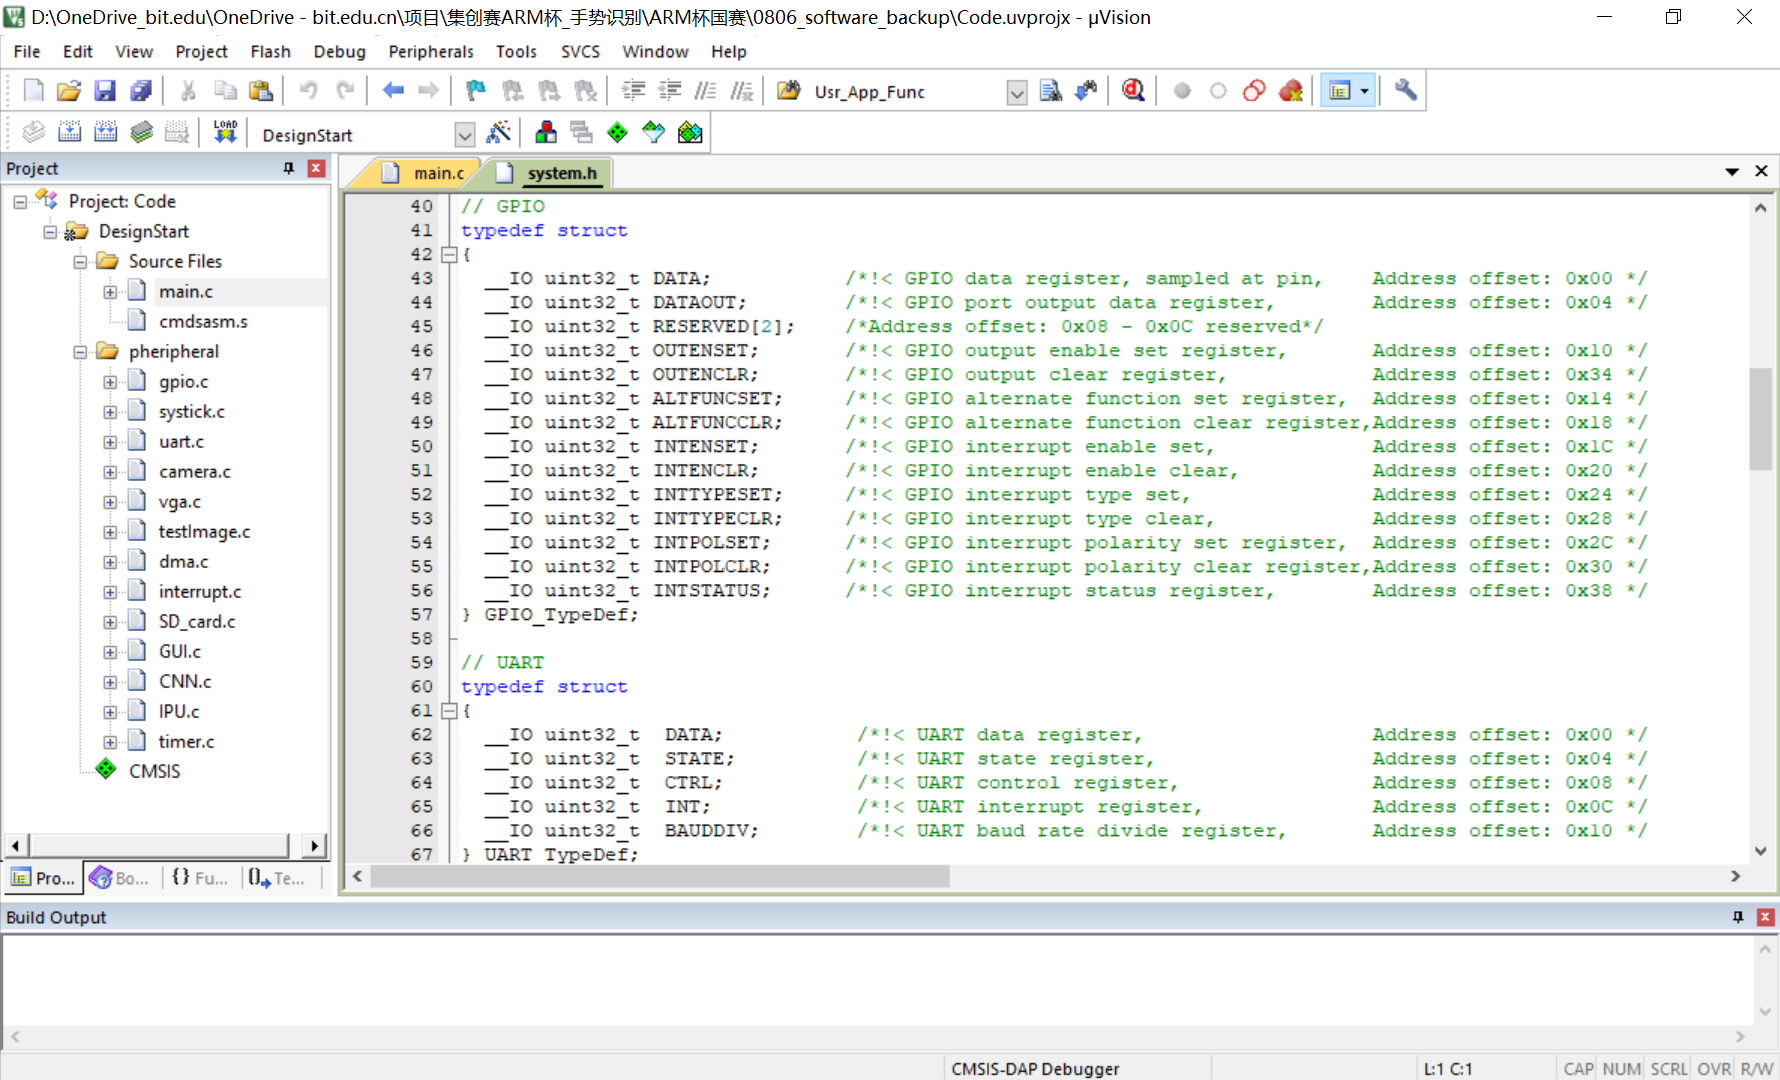Open the File menu
This screenshot has height=1080, width=1780.
[27, 52]
